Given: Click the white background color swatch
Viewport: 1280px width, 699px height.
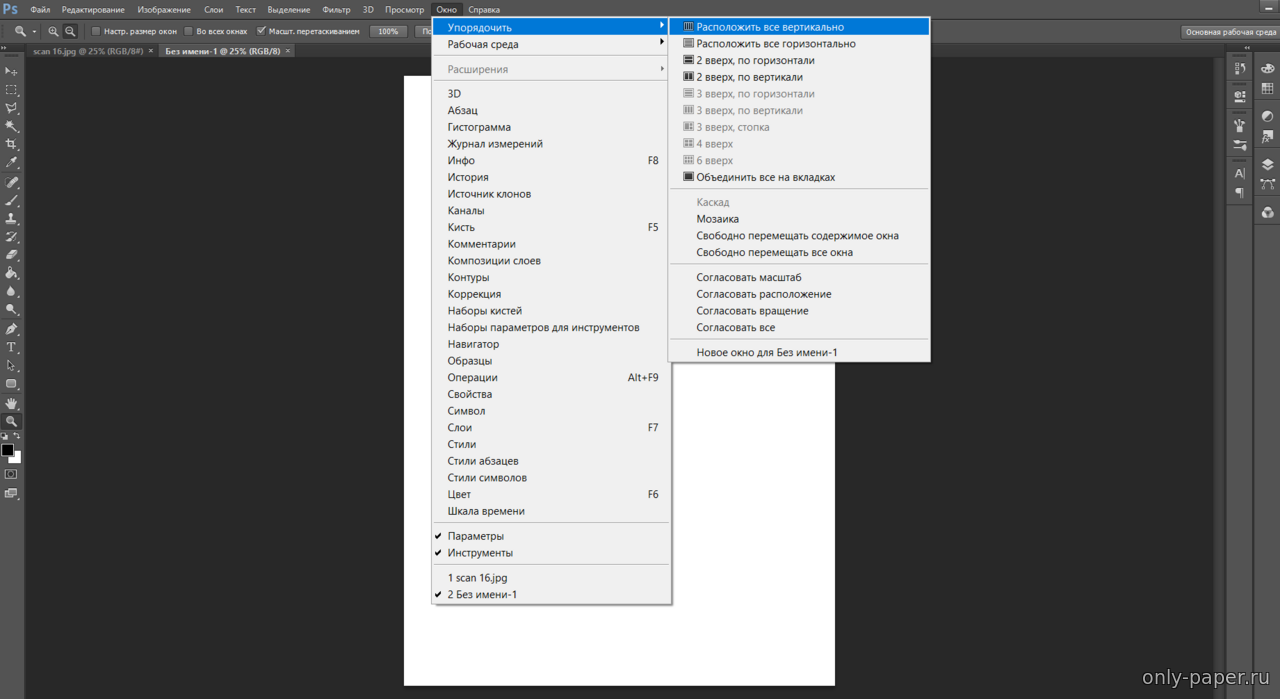Looking at the screenshot, I should pyautogui.click(x=17, y=459).
